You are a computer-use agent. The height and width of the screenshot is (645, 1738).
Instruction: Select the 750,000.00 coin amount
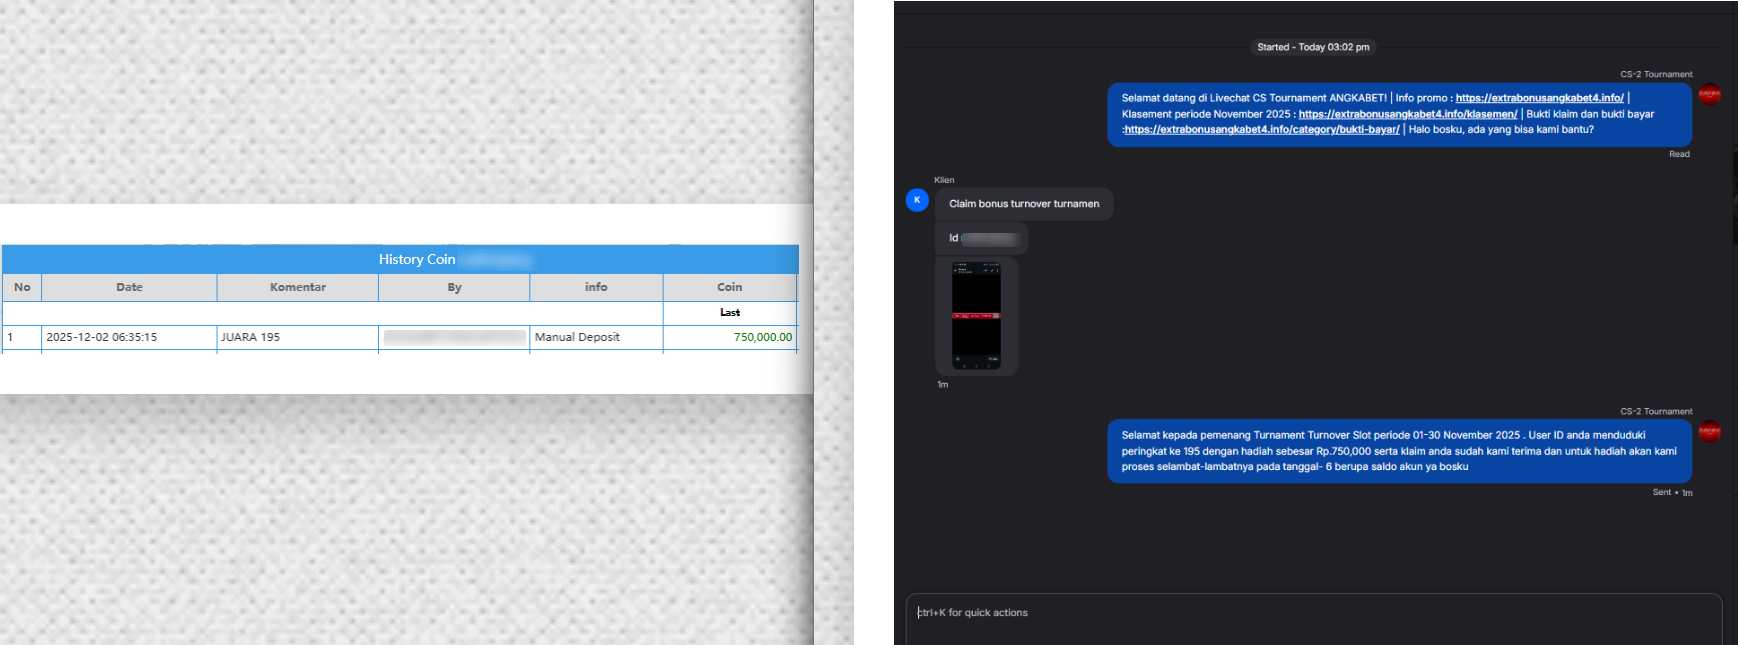tap(762, 337)
